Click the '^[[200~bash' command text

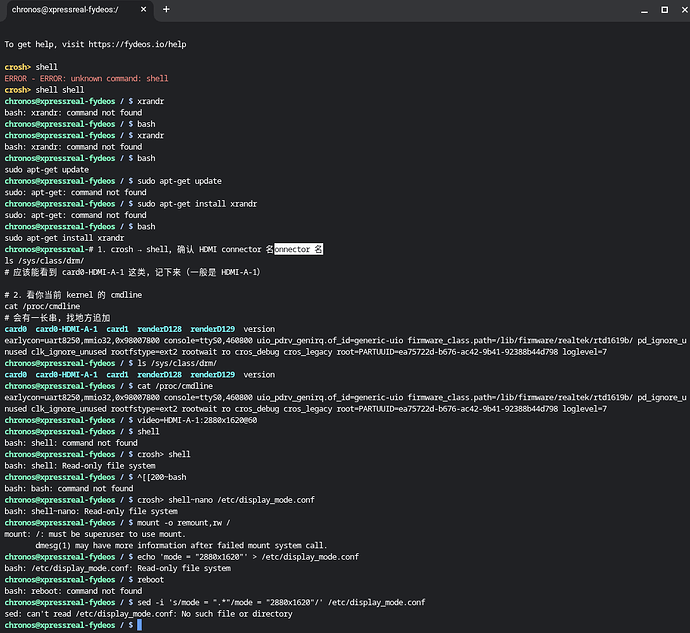(161, 477)
